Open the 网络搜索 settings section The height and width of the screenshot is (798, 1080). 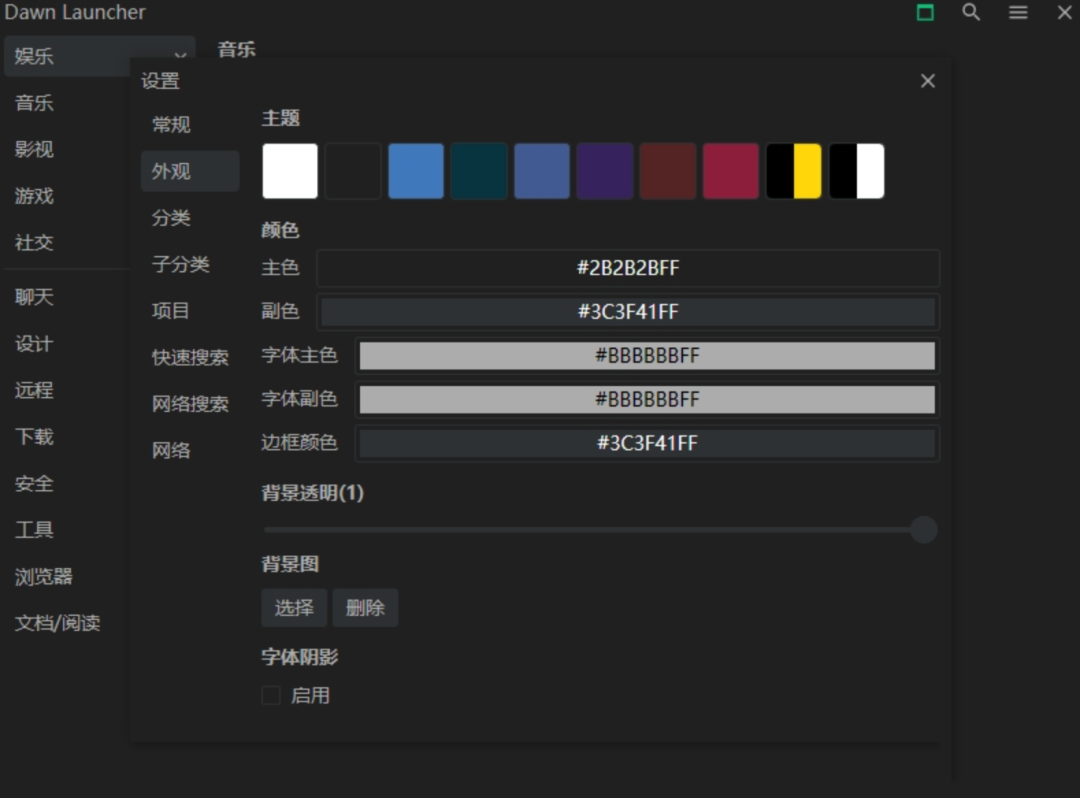click(x=190, y=404)
